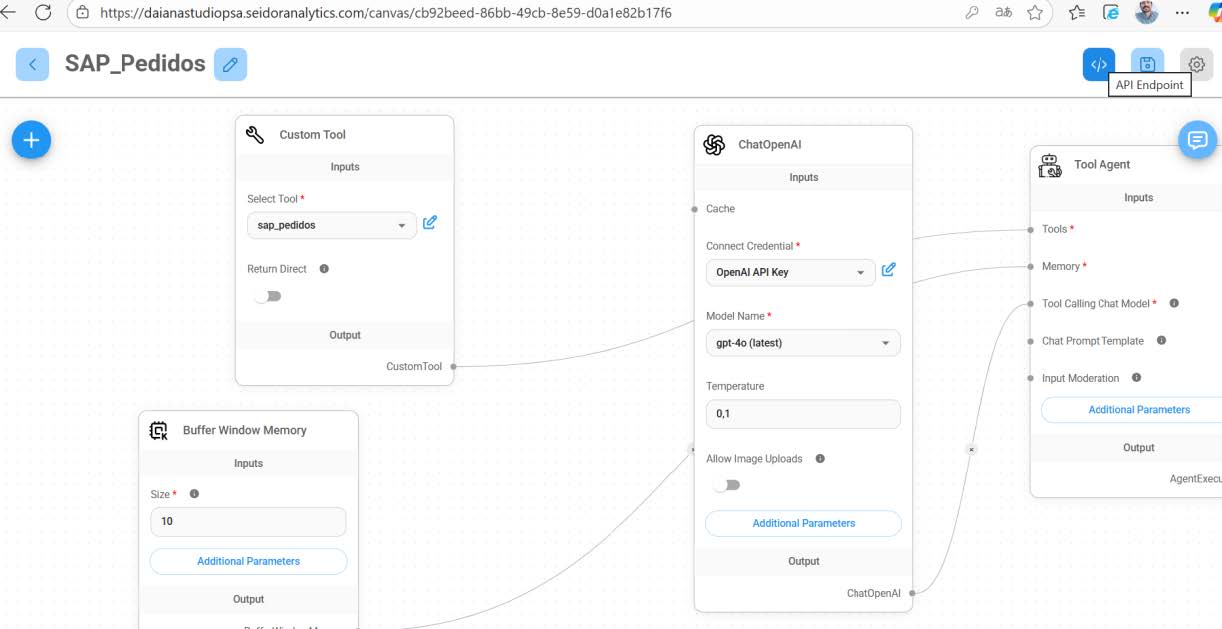Click the info icon next to Input Moderation

pos(1137,378)
